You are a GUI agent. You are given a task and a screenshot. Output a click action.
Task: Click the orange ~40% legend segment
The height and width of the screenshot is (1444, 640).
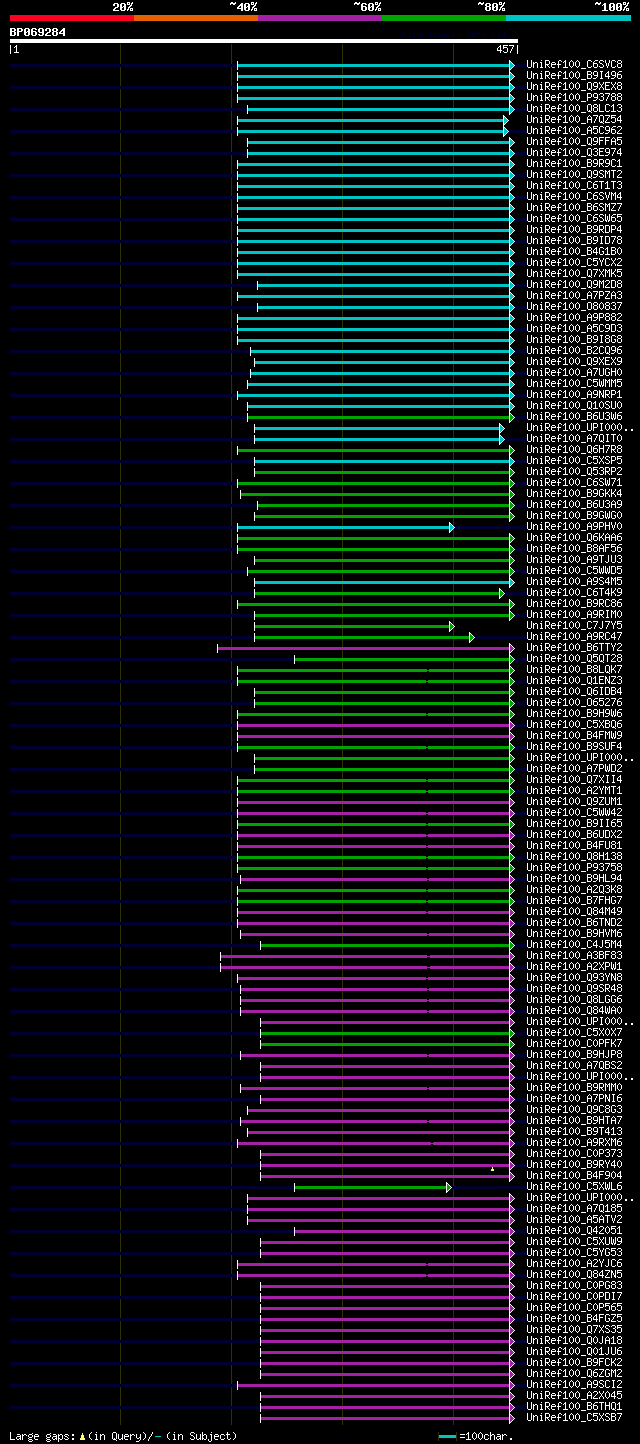point(195,17)
